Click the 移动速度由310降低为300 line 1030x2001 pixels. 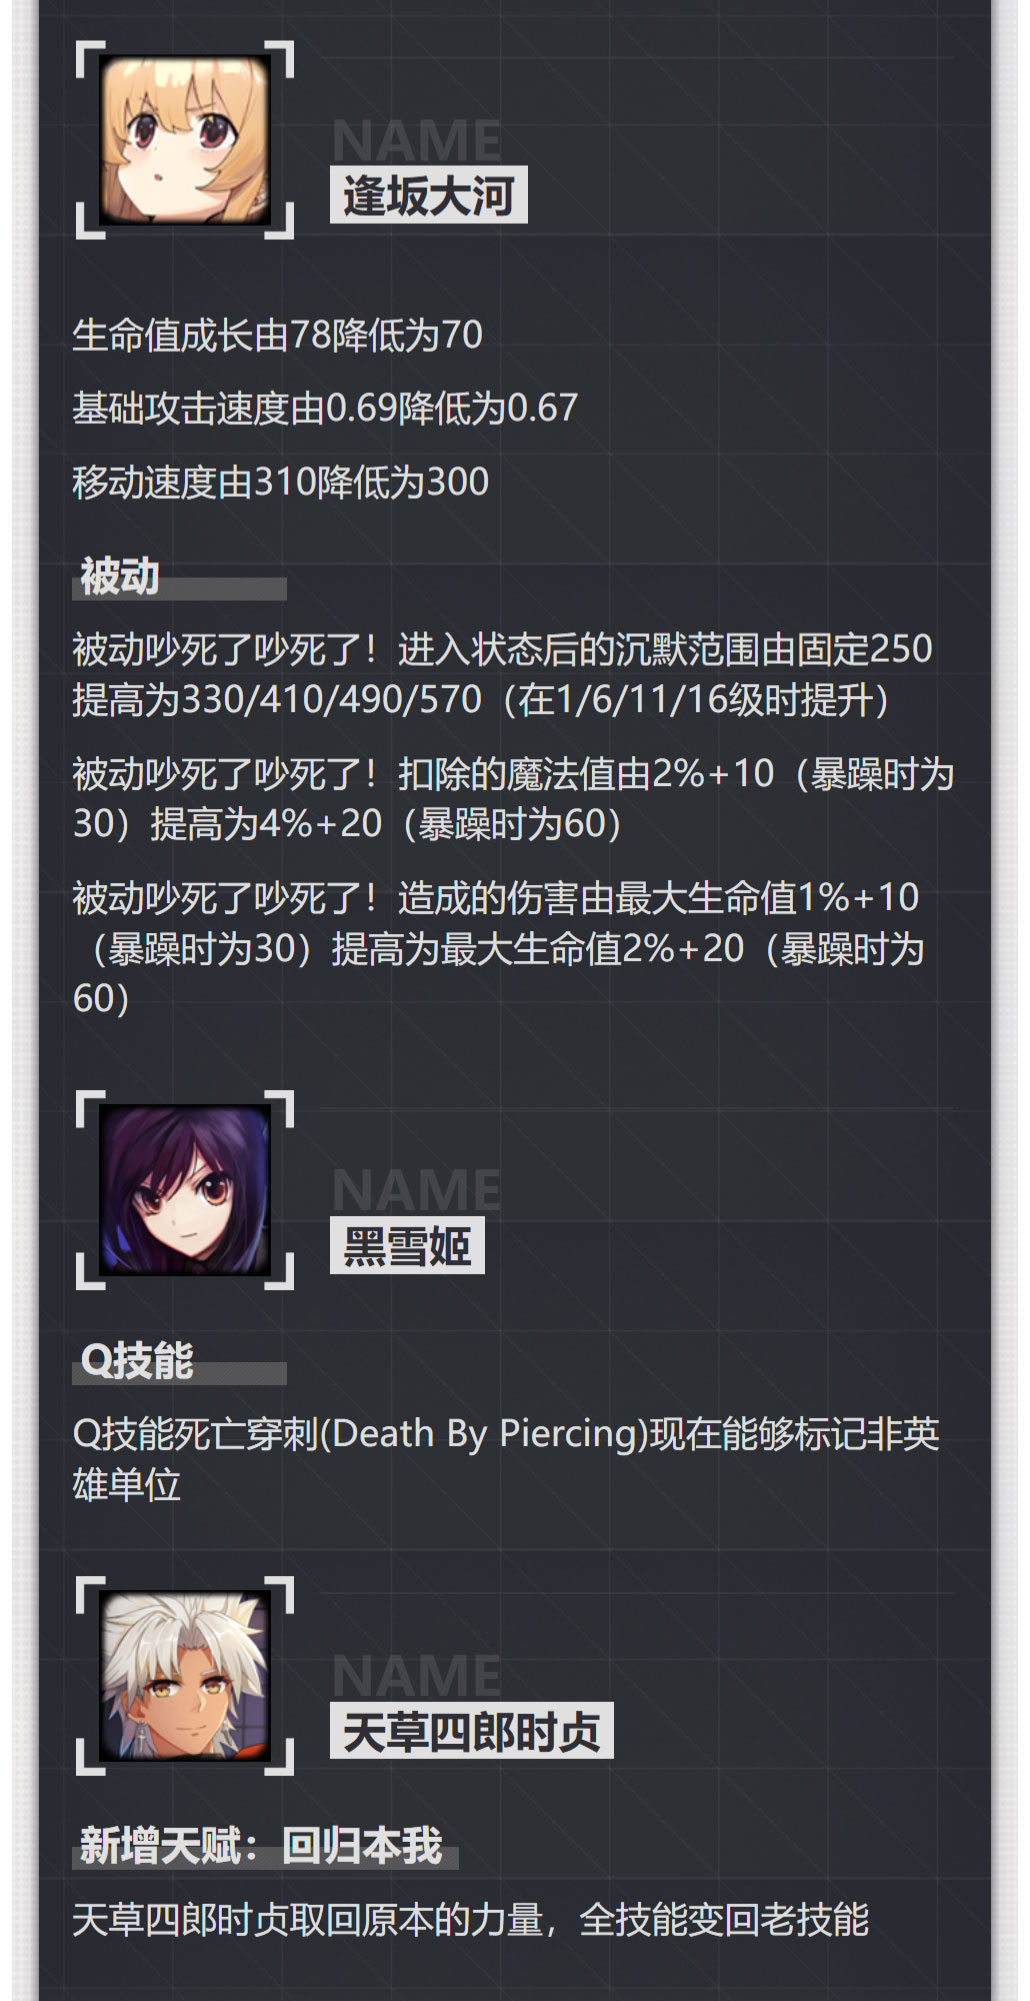point(281,482)
